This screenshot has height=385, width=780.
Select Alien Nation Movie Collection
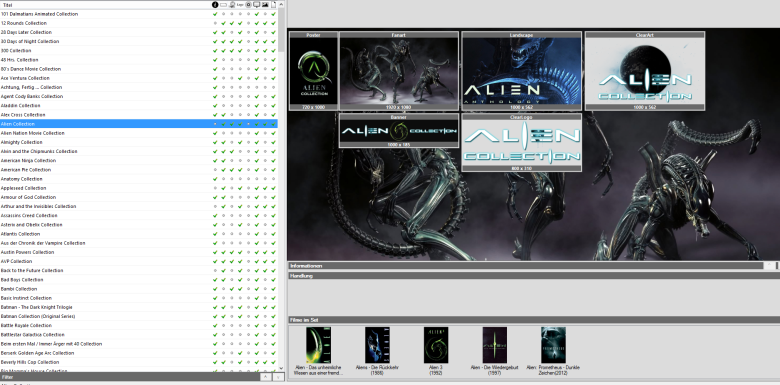click(x=139, y=133)
